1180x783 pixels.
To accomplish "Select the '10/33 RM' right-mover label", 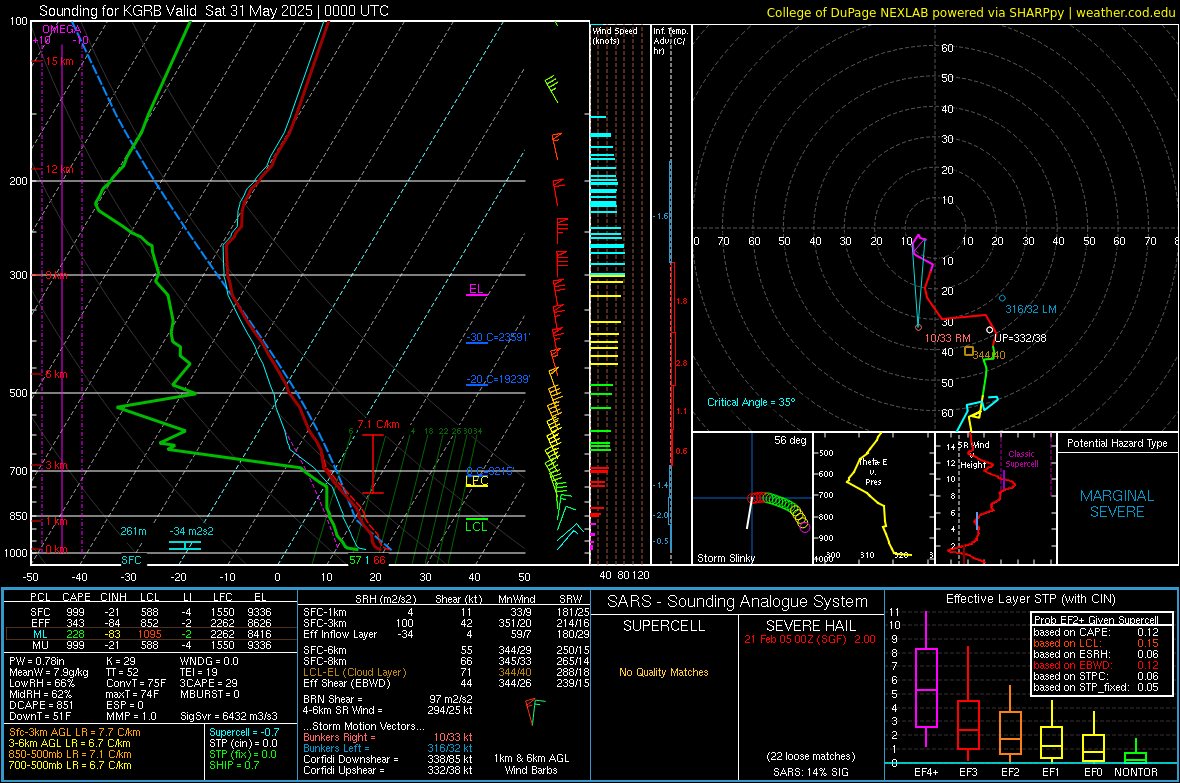I will (947, 339).
